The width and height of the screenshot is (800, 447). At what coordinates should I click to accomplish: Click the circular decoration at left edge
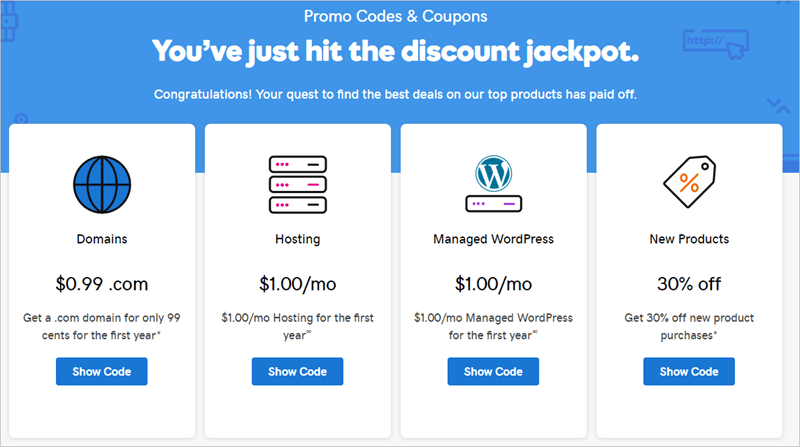click(20, 119)
